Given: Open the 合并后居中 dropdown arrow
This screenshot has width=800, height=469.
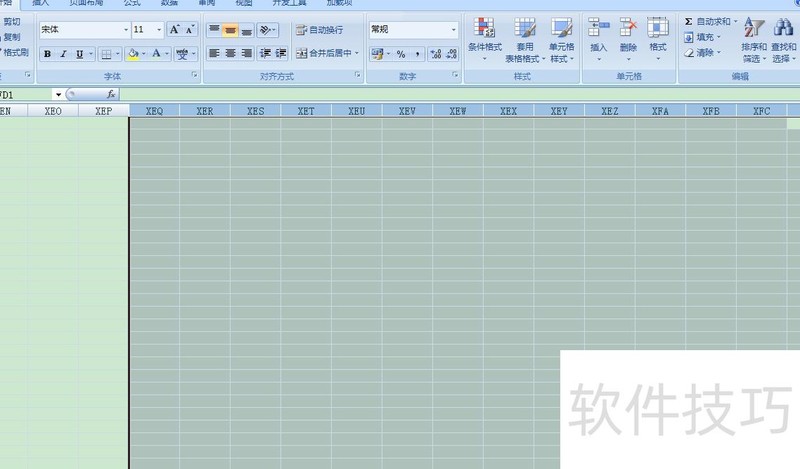Looking at the screenshot, I should 357,53.
